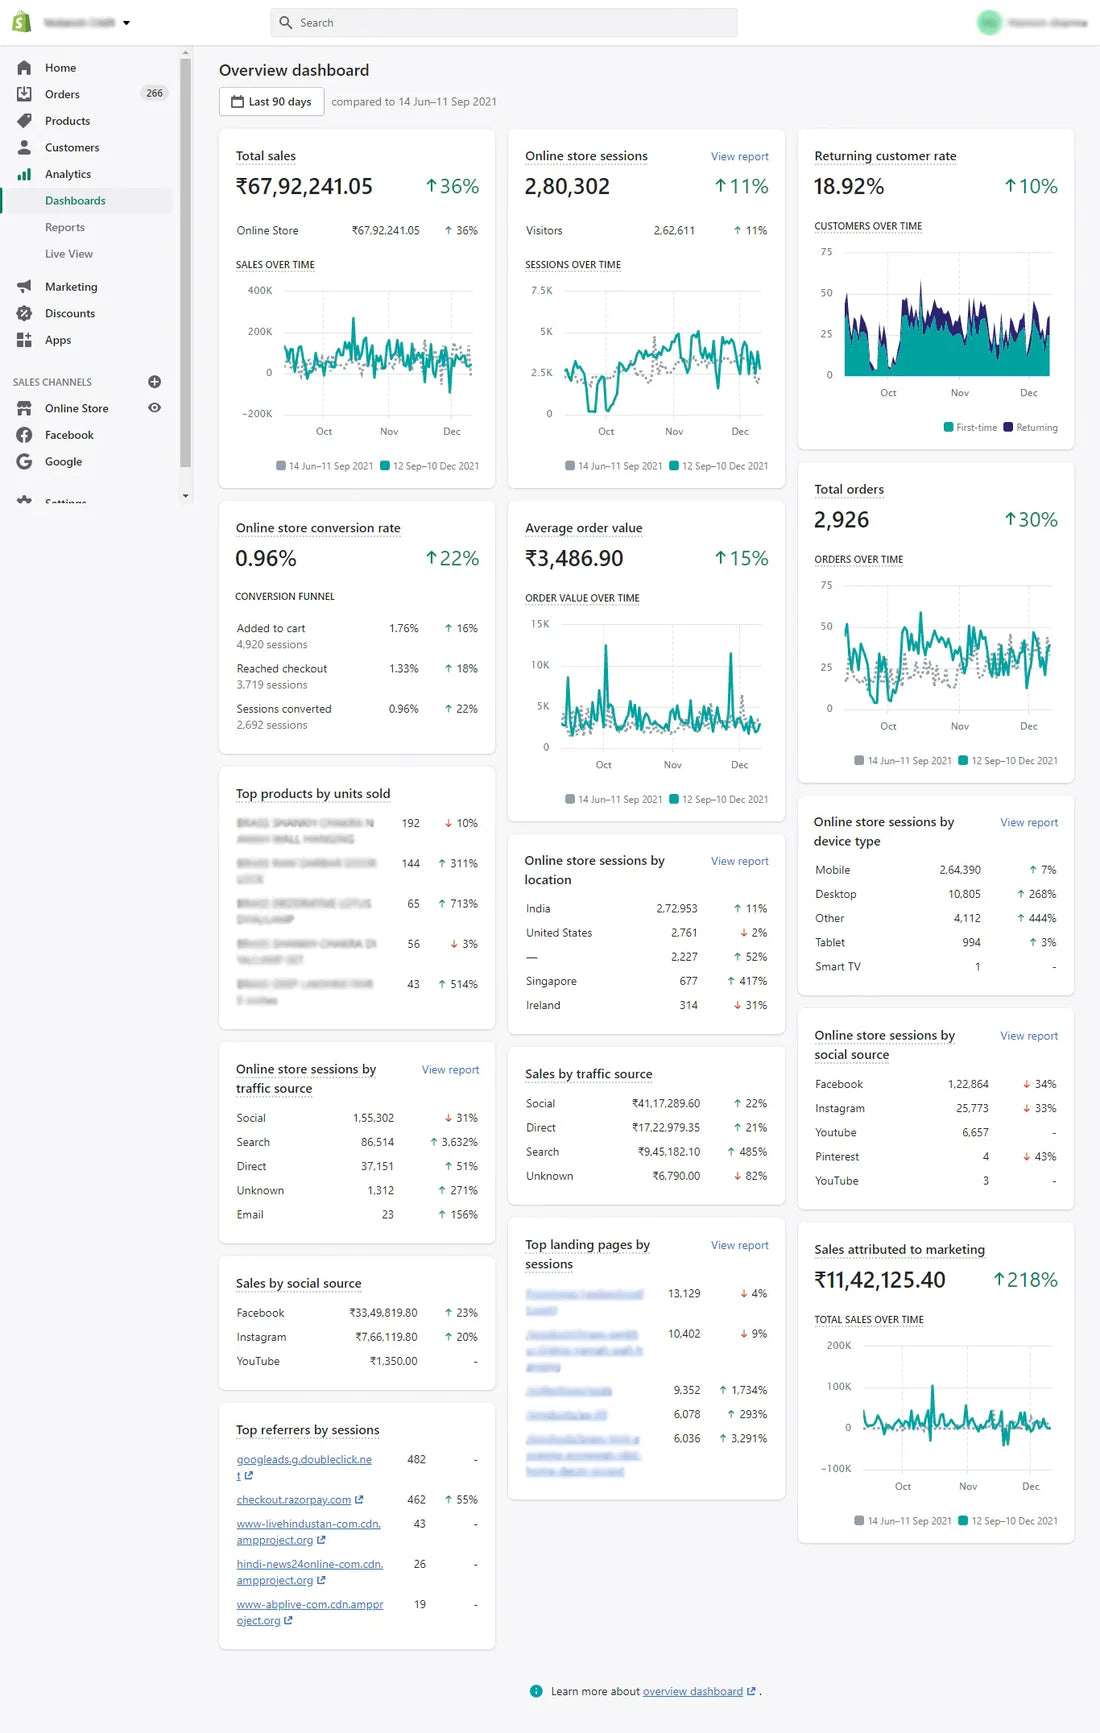Open the Last 90 days date picker

pyautogui.click(x=271, y=102)
